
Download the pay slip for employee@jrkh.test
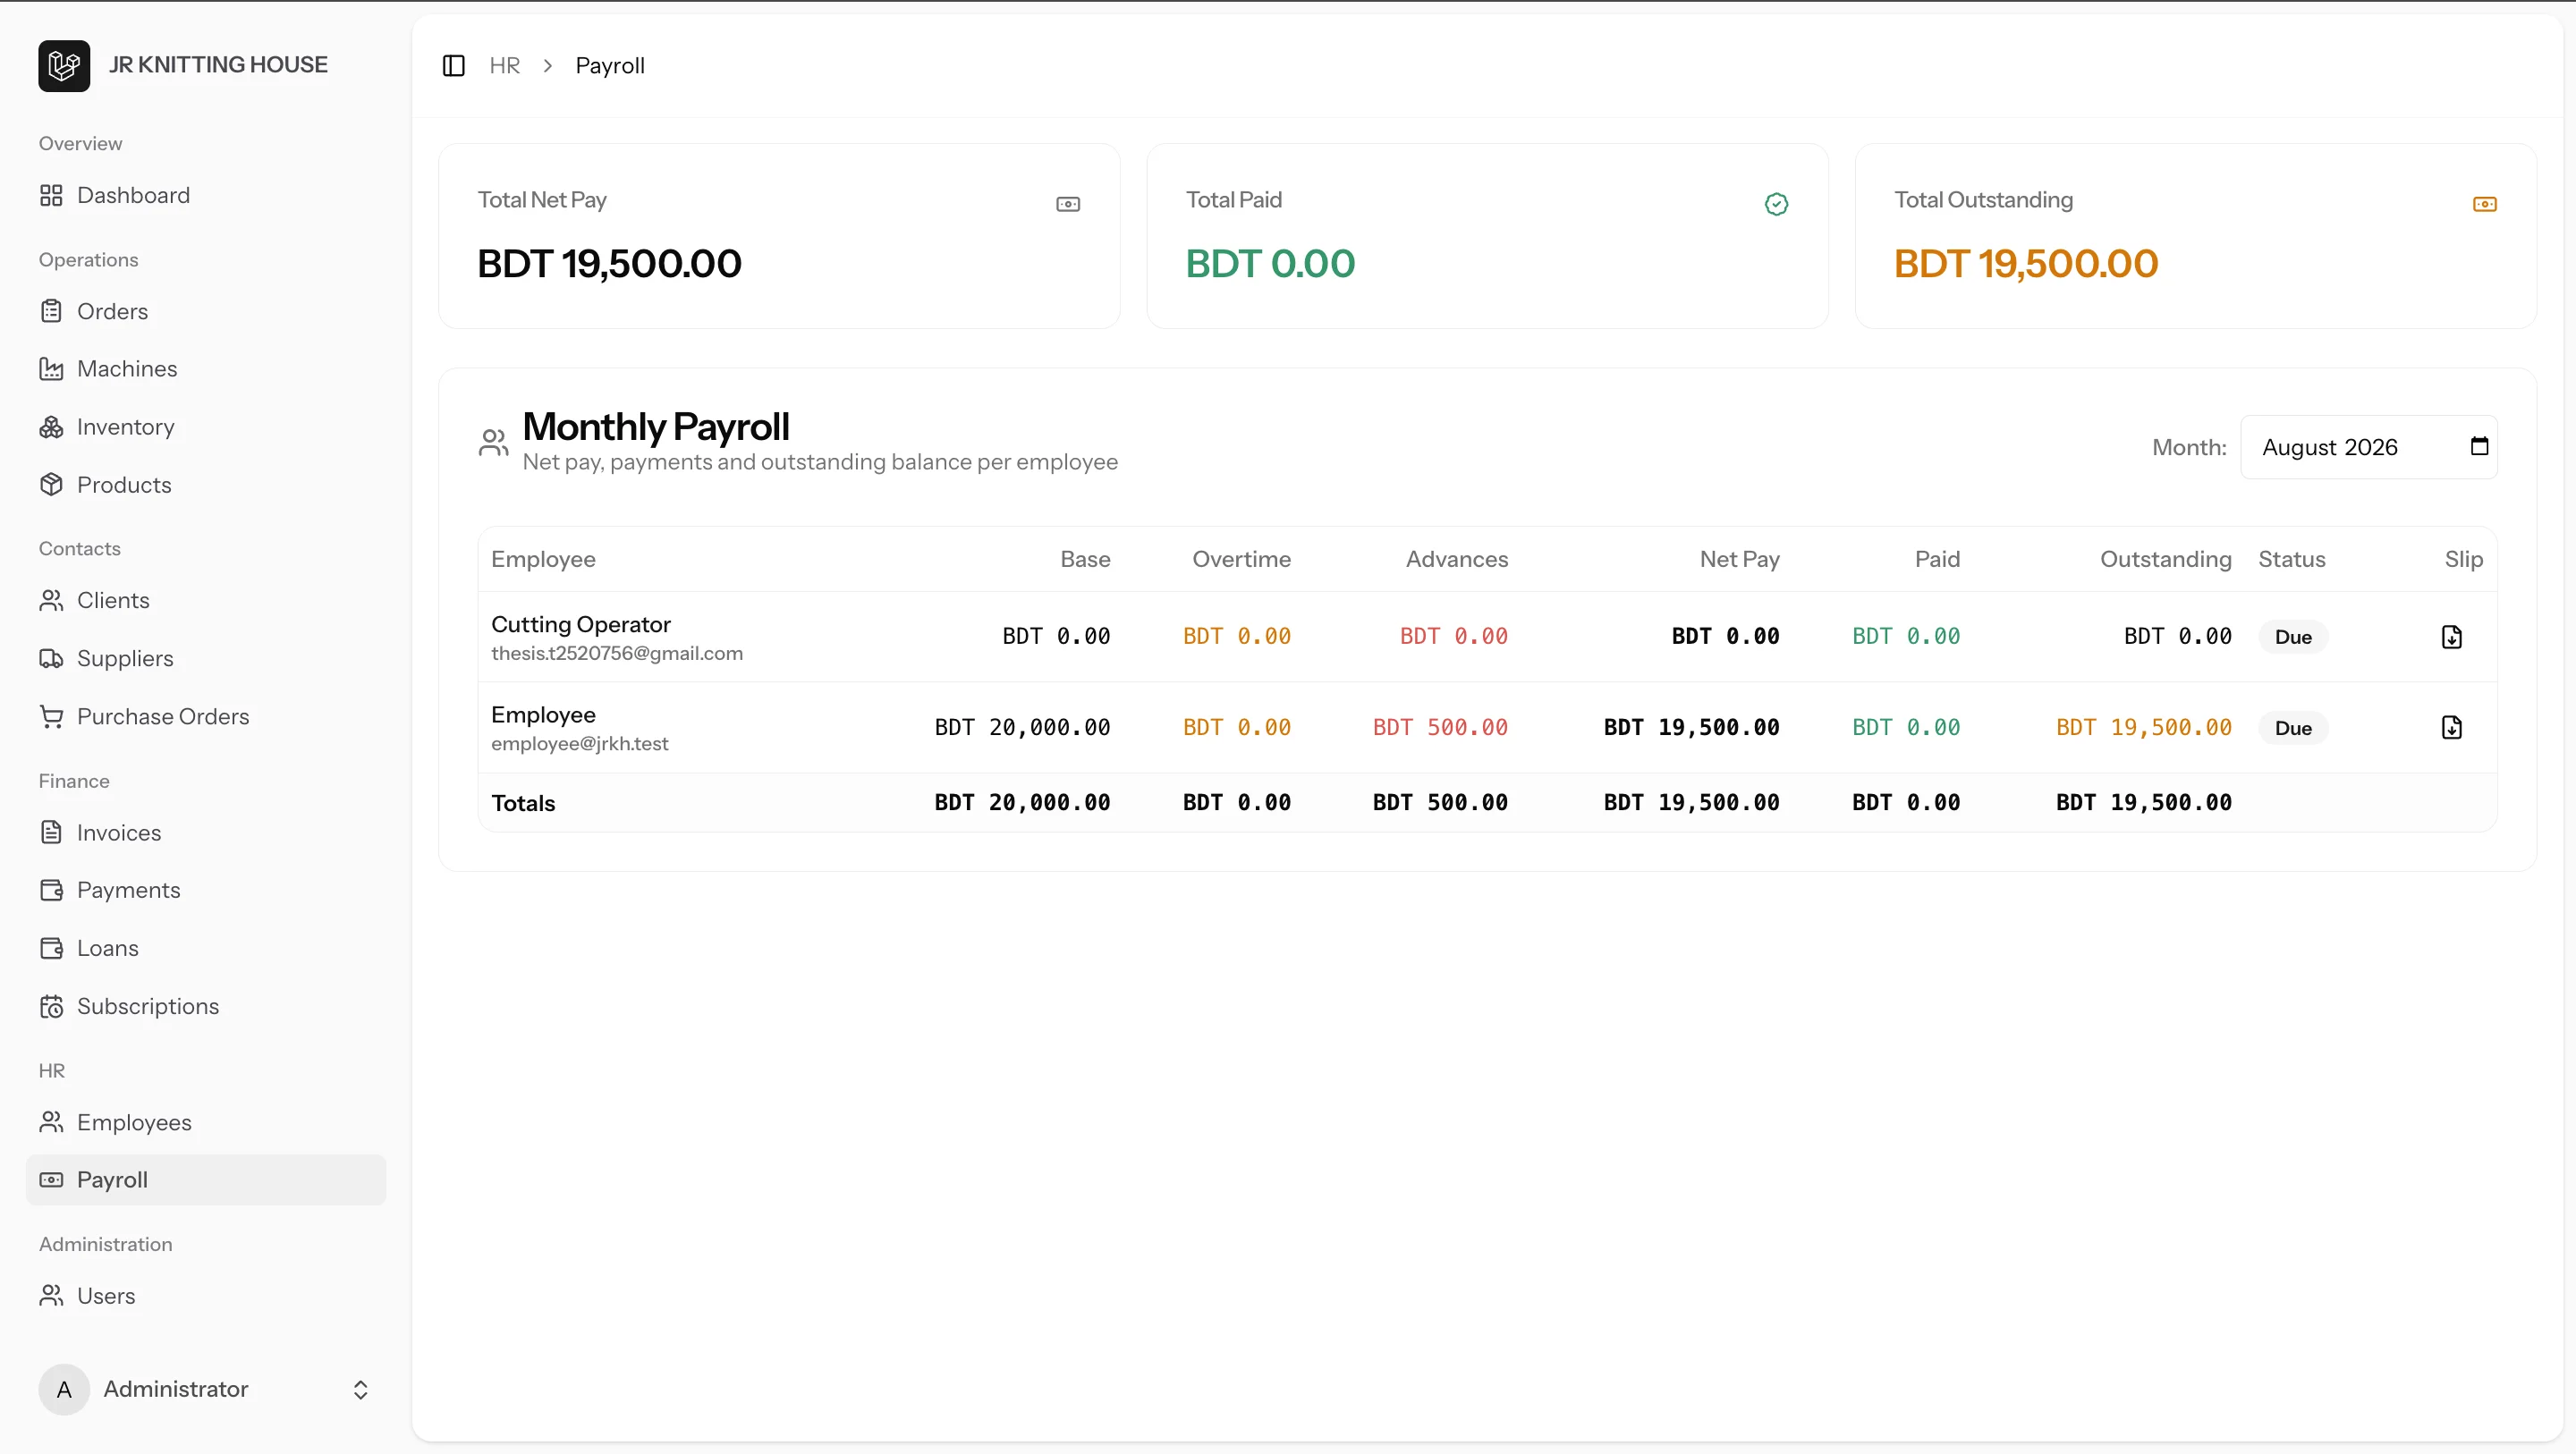[2451, 728]
